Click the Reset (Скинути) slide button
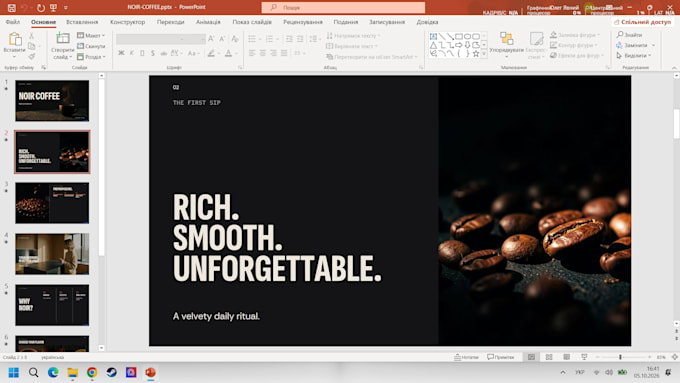The height and width of the screenshot is (383, 680). pos(91,46)
